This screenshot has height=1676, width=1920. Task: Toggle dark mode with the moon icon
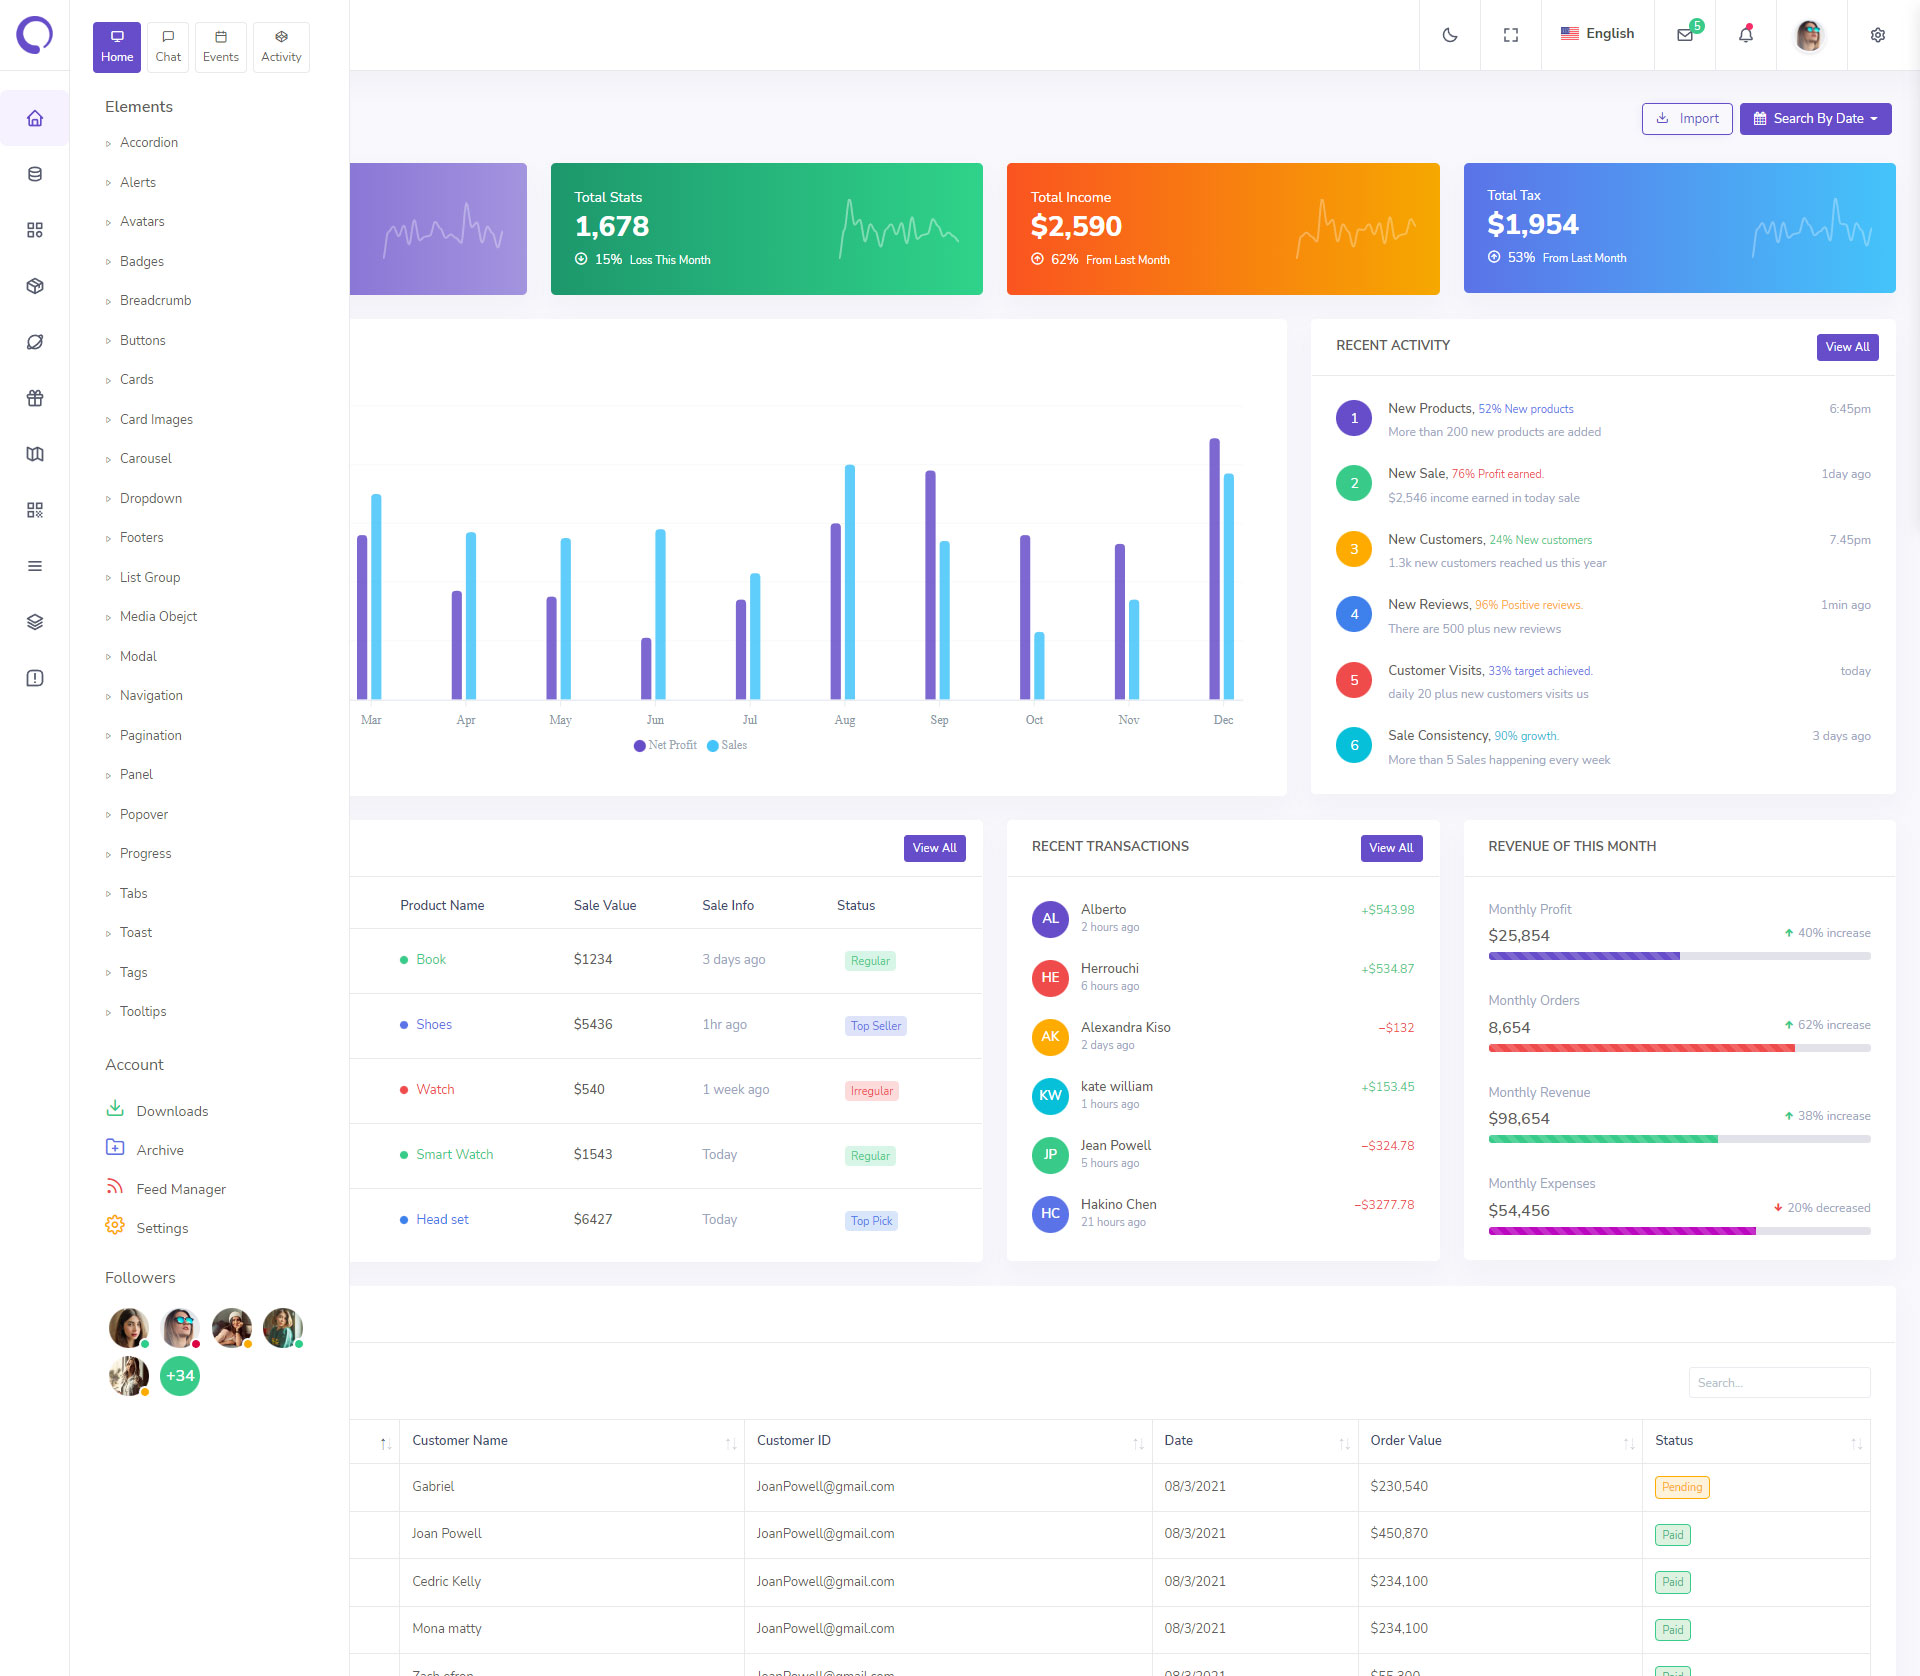(1449, 35)
